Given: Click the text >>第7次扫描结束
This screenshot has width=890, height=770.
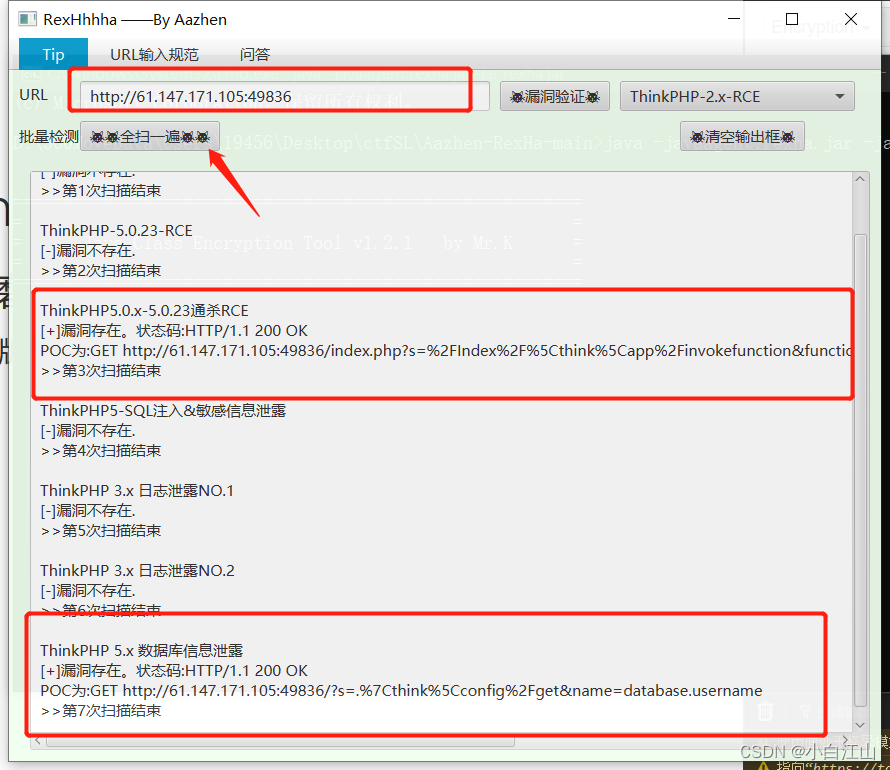Looking at the screenshot, I should (x=101, y=710).
